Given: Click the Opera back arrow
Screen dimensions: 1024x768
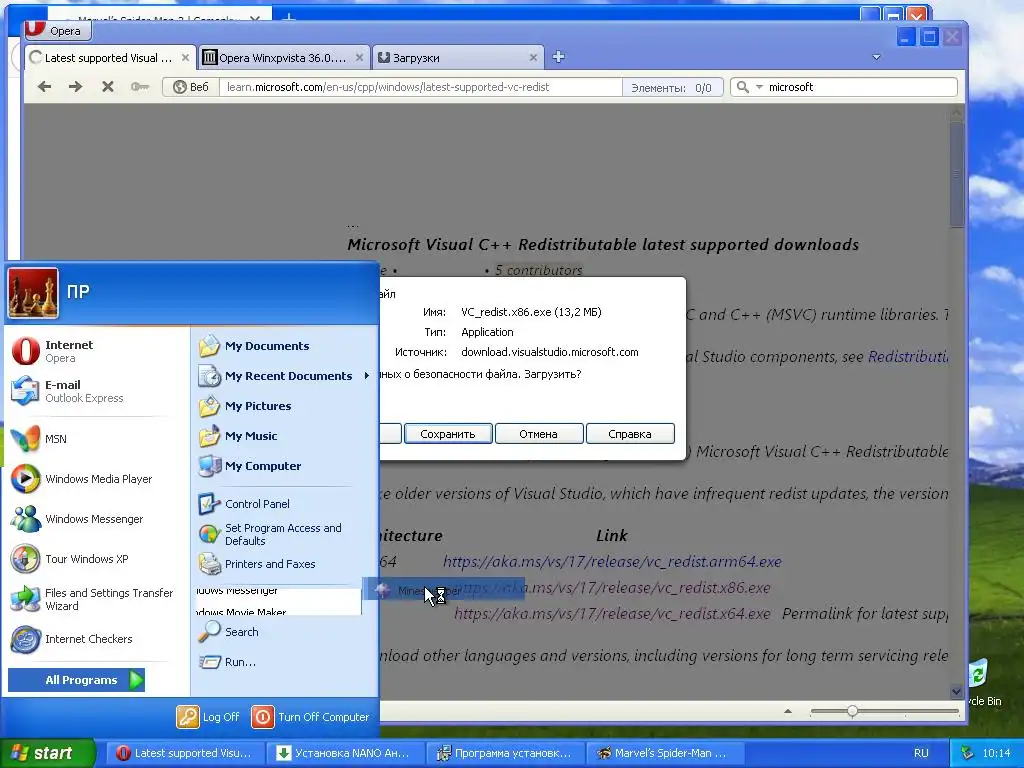Looking at the screenshot, I should (x=44, y=87).
